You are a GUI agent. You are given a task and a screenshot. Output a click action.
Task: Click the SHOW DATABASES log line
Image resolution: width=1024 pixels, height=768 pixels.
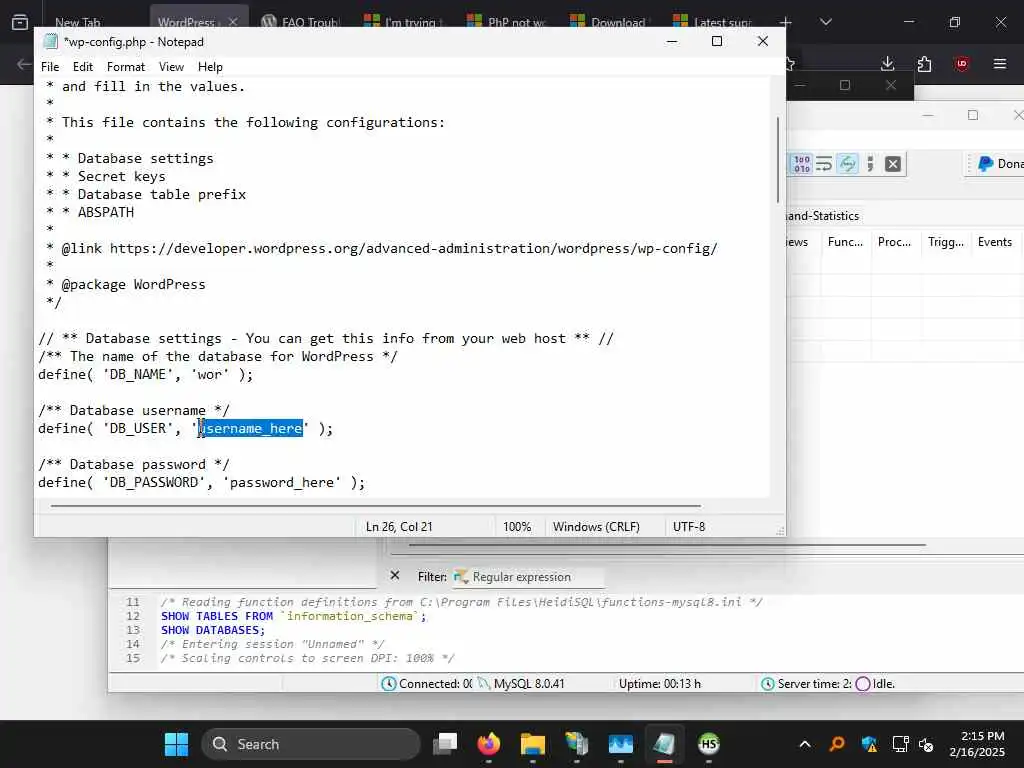[x=213, y=630]
